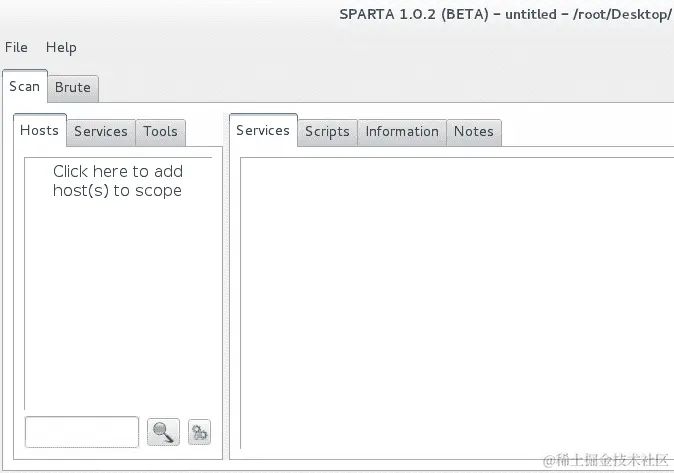Open the File menu
Image resolution: width=674 pixels, height=473 pixels.
click(x=16, y=47)
